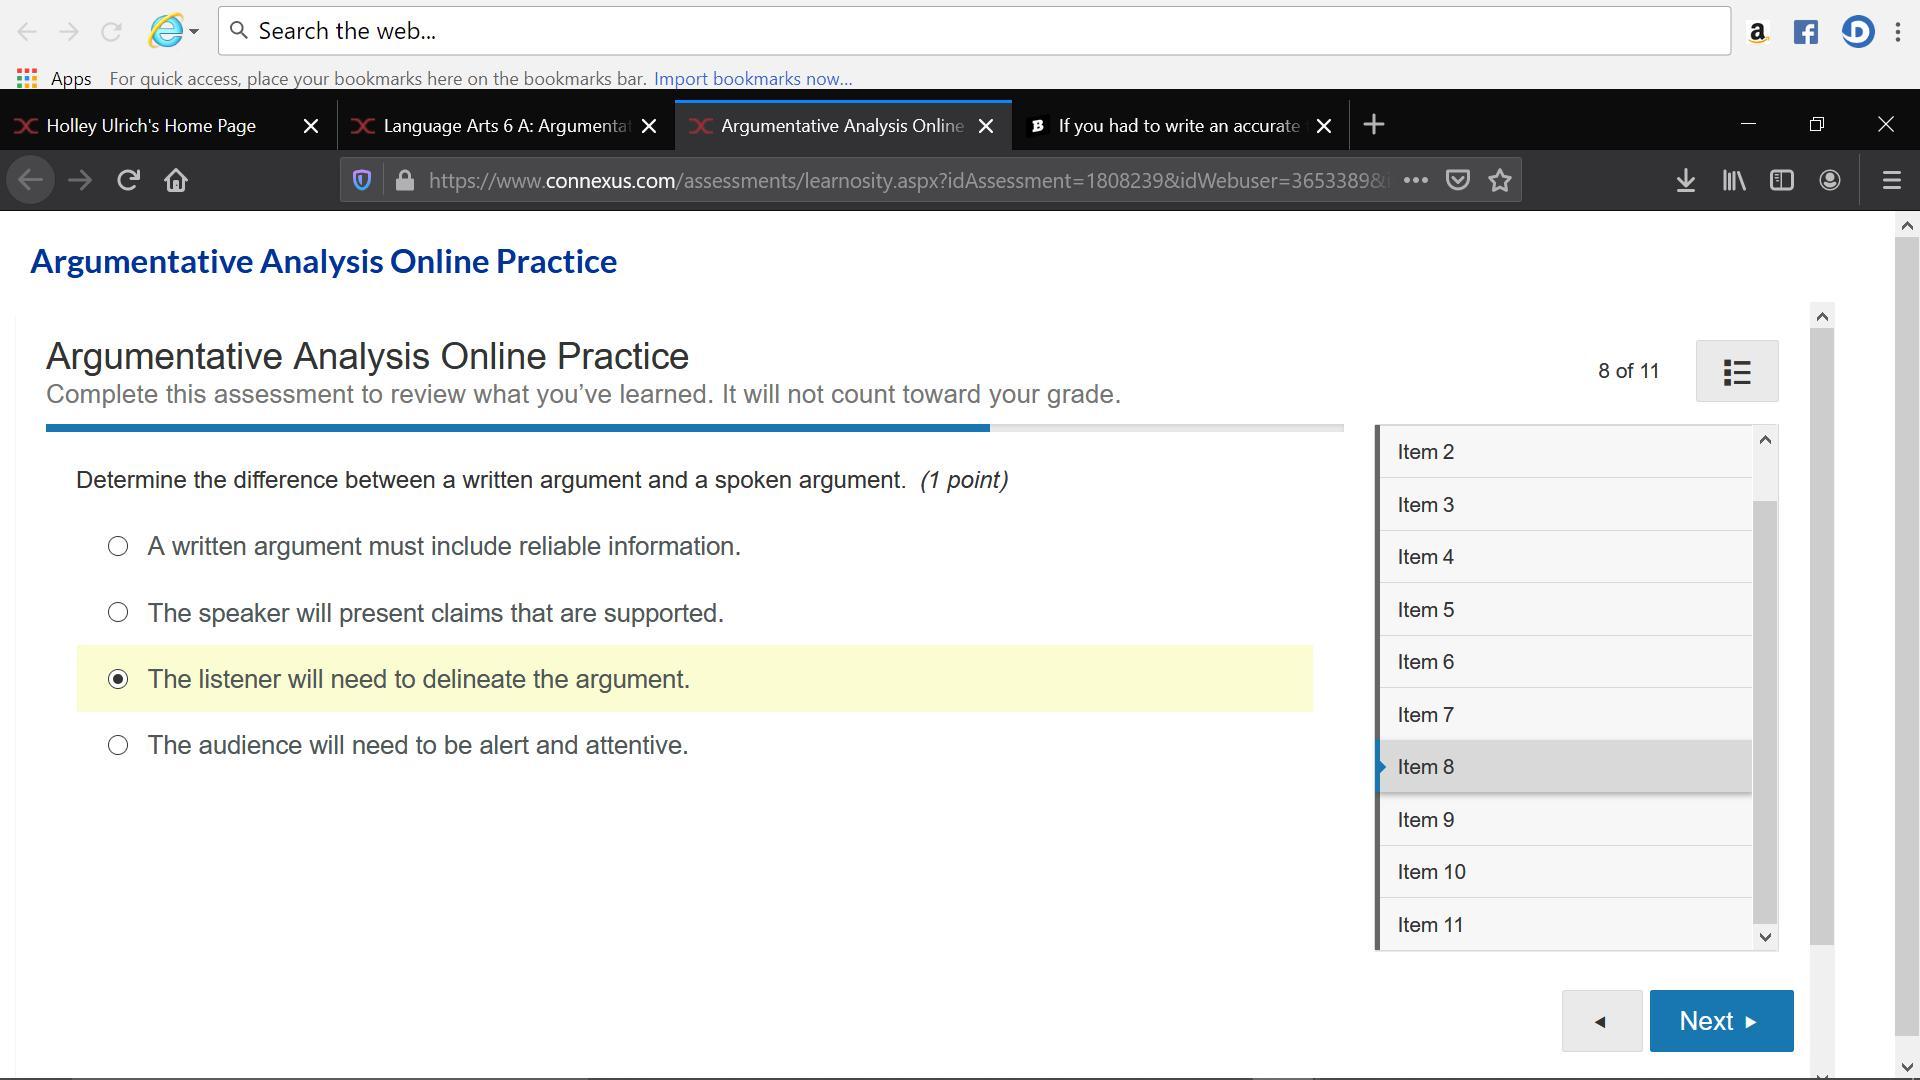This screenshot has height=1080, width=1920.
Task: Click the Firefox home icon
Action: pyautogui.click(x=176, y=181)
